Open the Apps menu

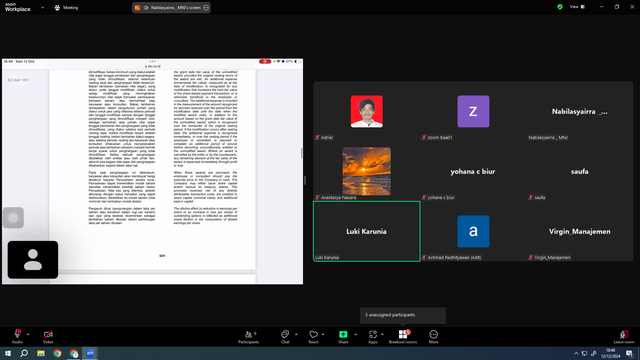coord(373,336)
